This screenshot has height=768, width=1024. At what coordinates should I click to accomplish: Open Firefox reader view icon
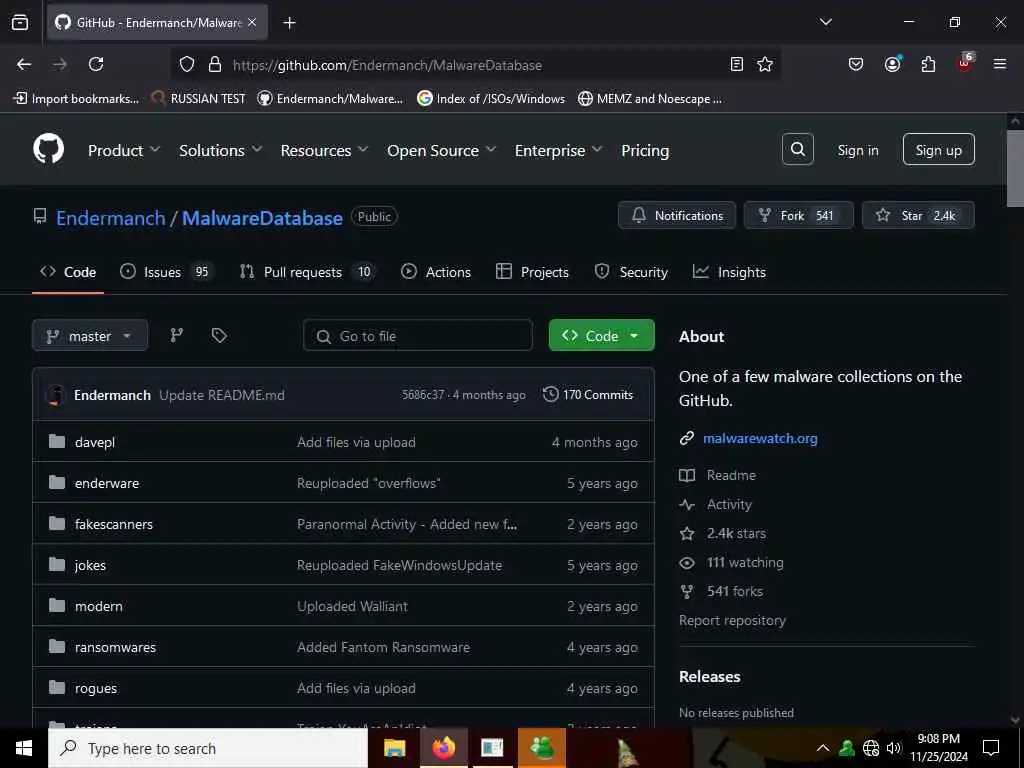click(x=737, y=64)
